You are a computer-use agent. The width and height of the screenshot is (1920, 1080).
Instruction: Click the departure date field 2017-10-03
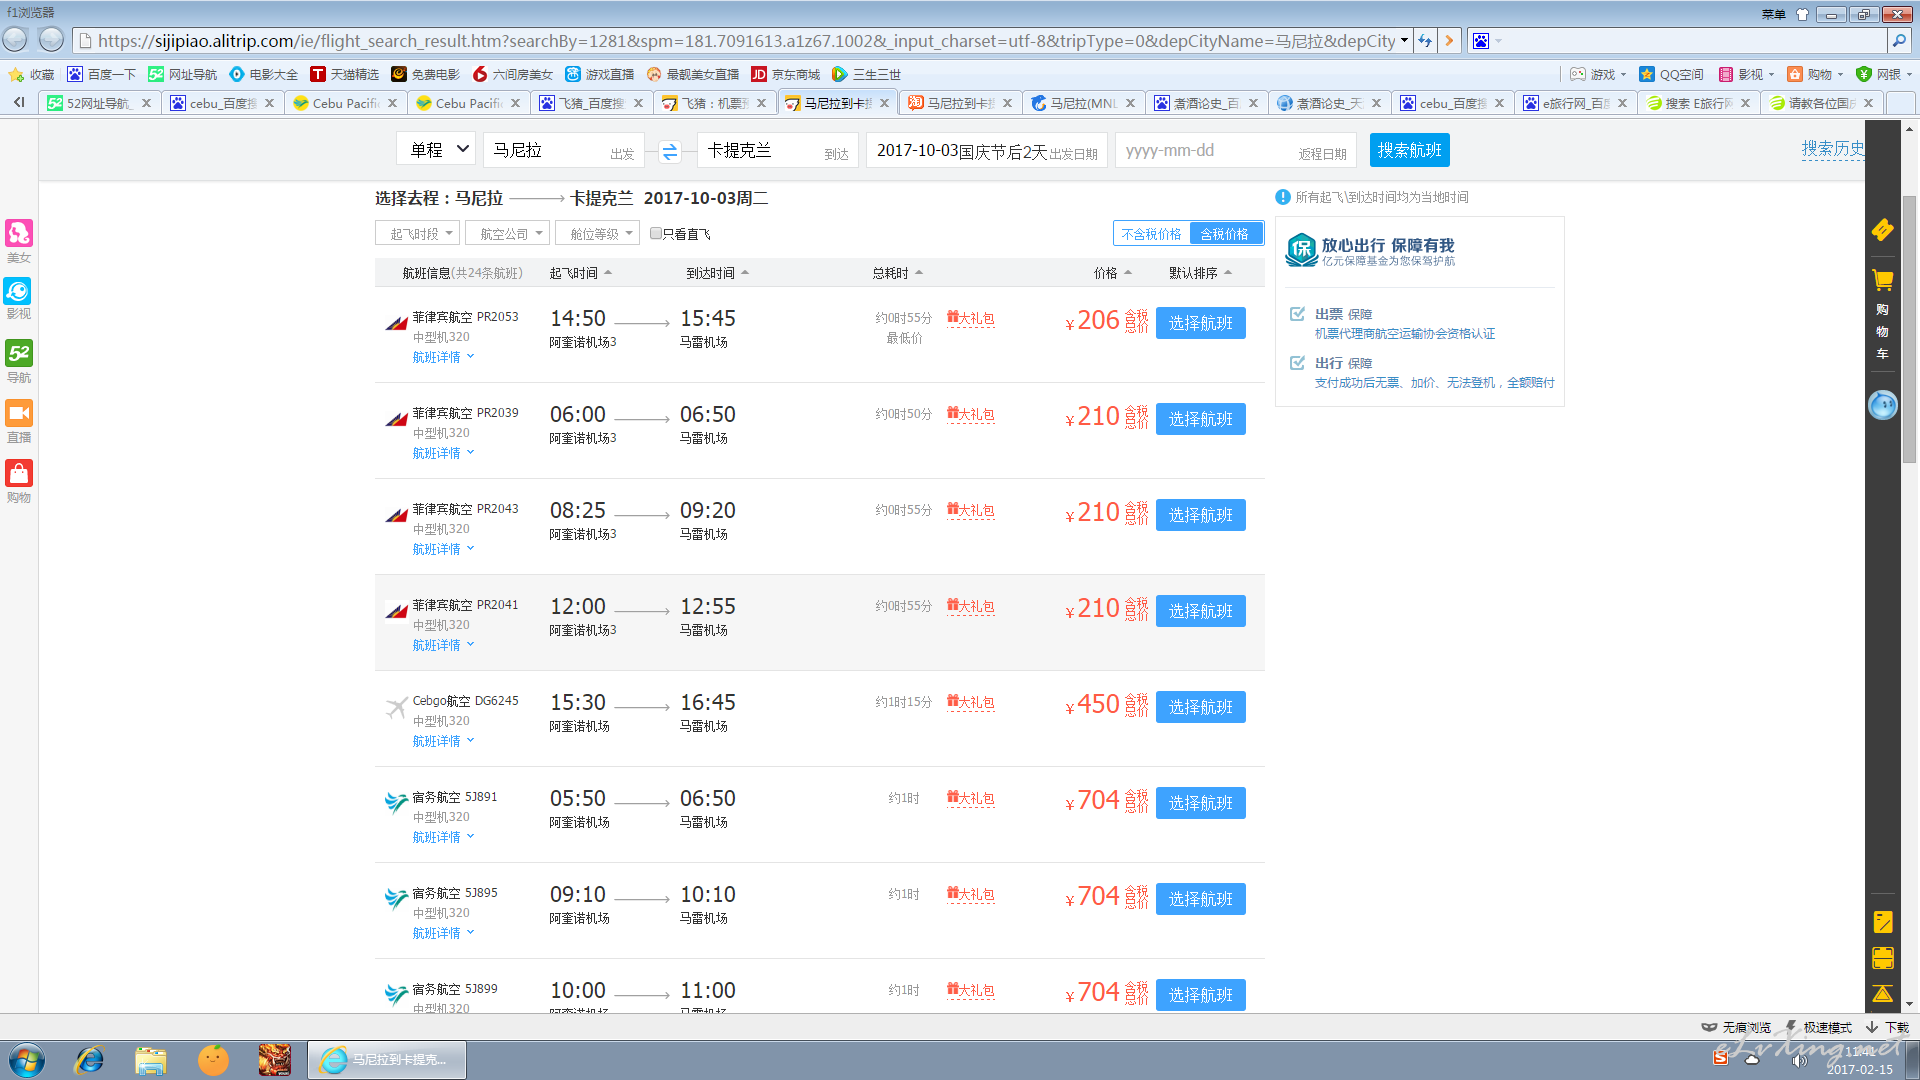pos(986,150)
